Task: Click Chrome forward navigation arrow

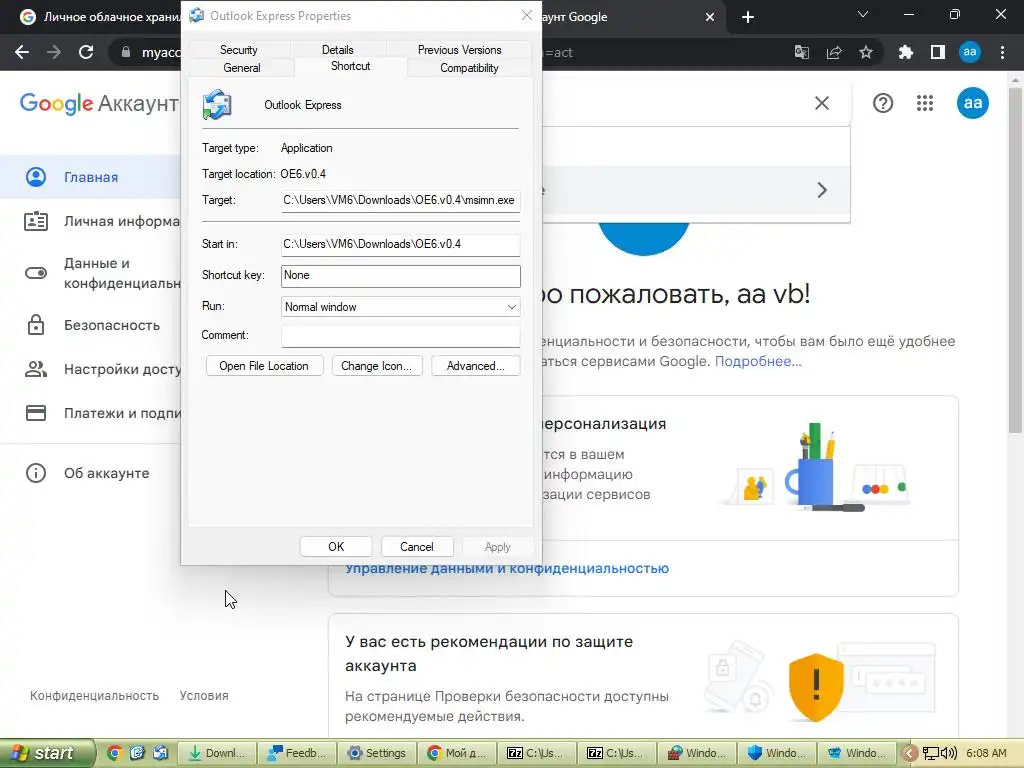Action: [x=54, y=52]
